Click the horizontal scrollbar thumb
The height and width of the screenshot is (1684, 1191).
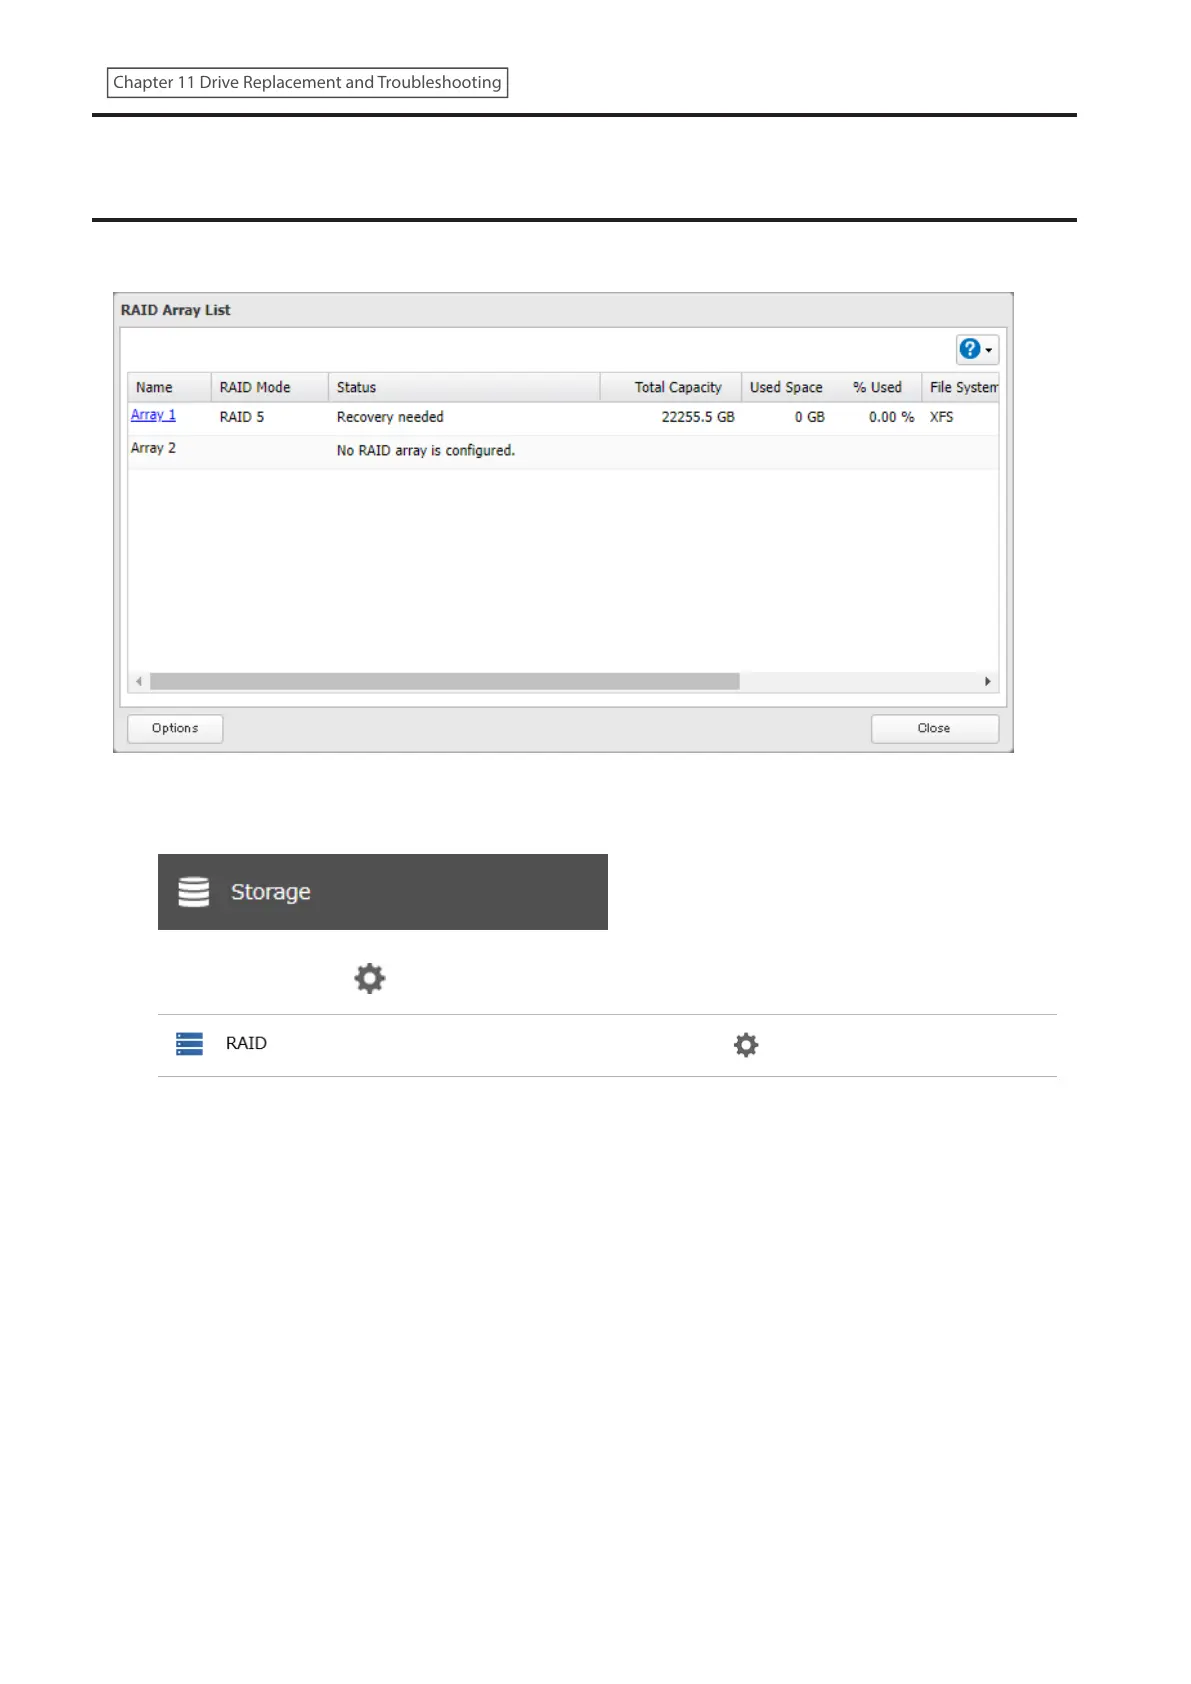(x=445, y=681)
